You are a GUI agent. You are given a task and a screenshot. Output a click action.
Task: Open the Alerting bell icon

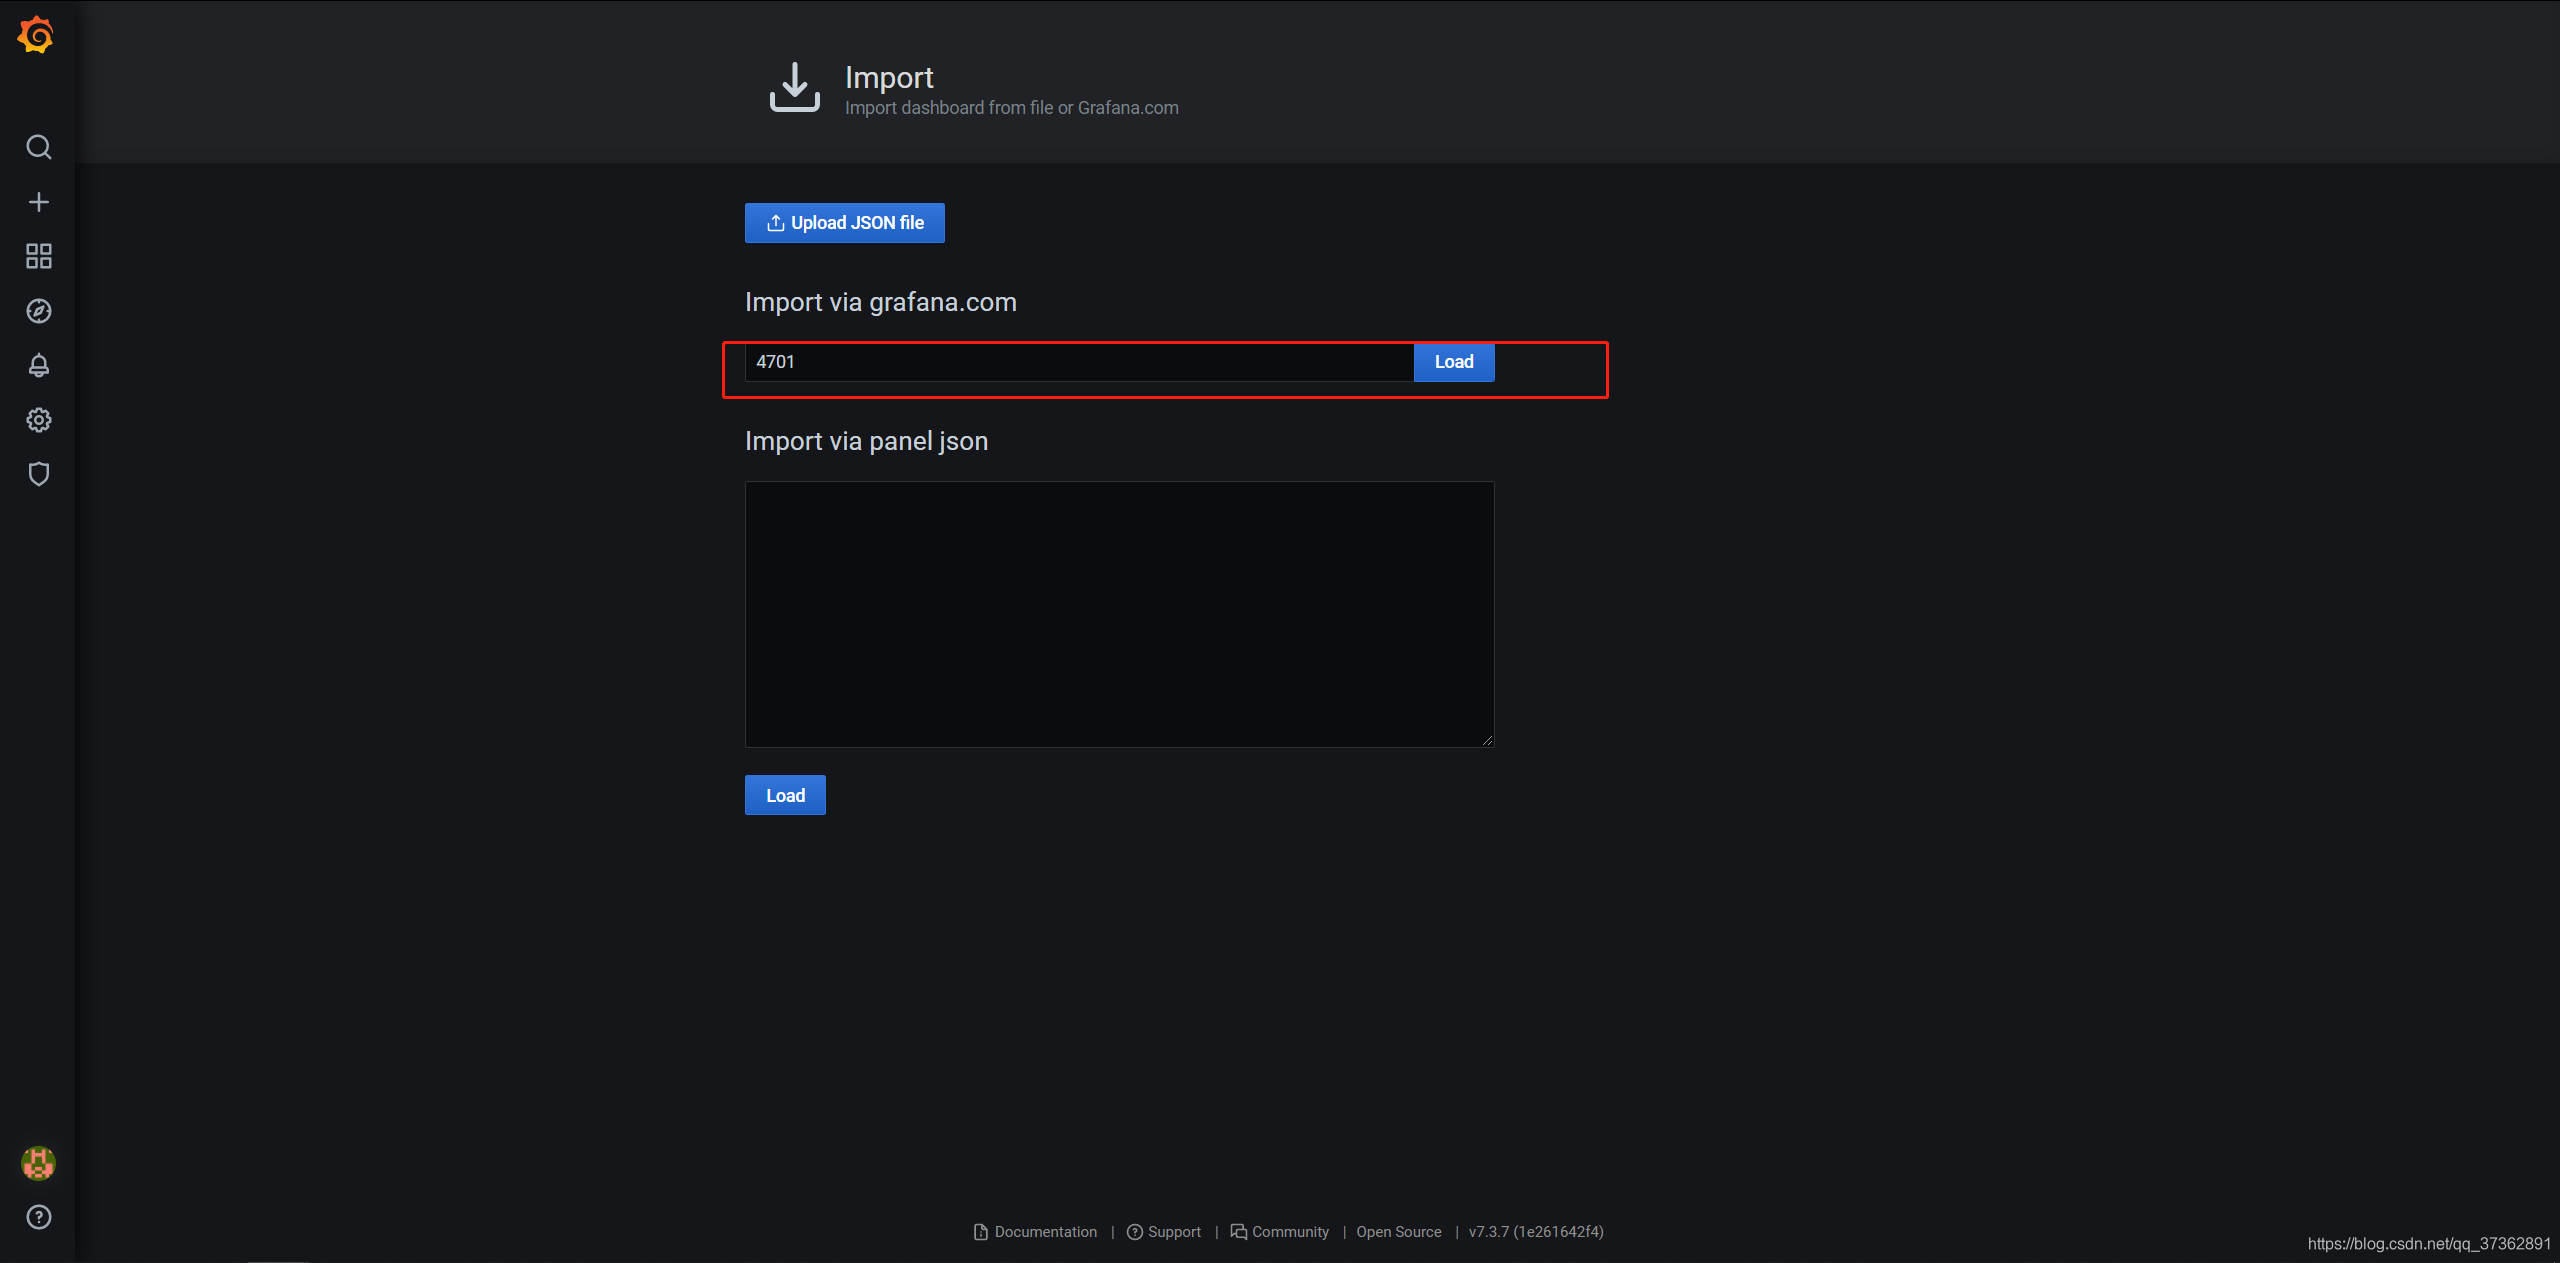coord(38,365)
